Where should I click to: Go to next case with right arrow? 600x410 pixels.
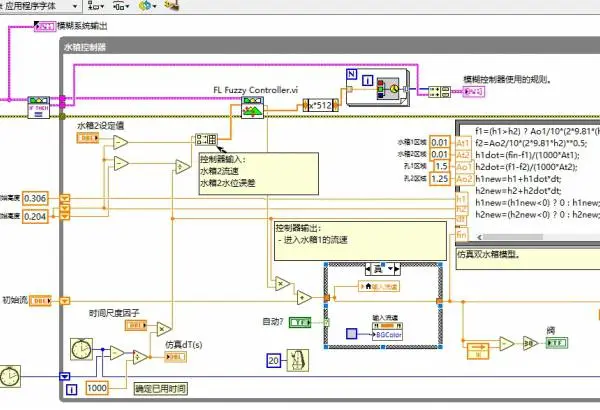pyautogui.click(x=397, y=270)
